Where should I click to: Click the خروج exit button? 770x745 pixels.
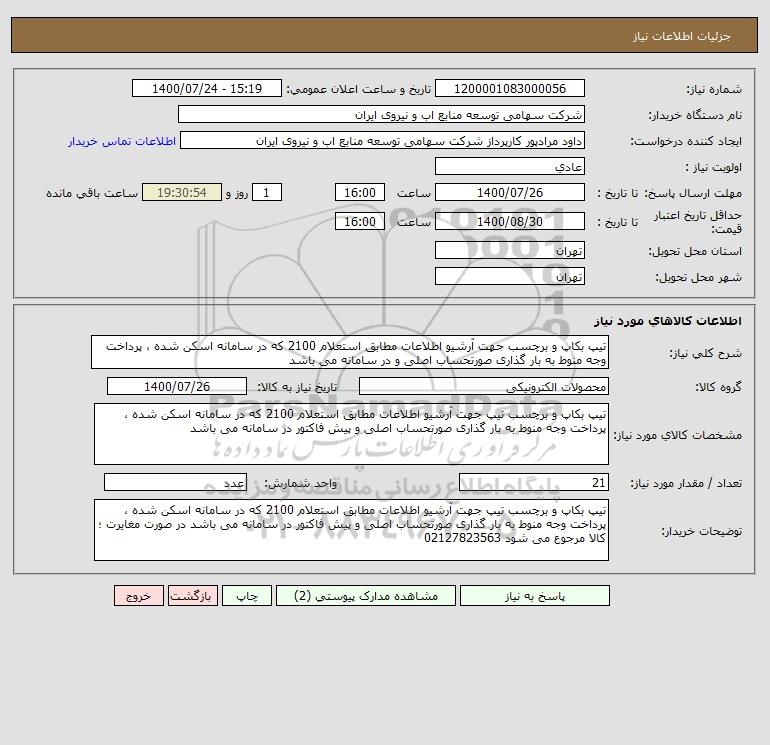[x=138, y=596]
